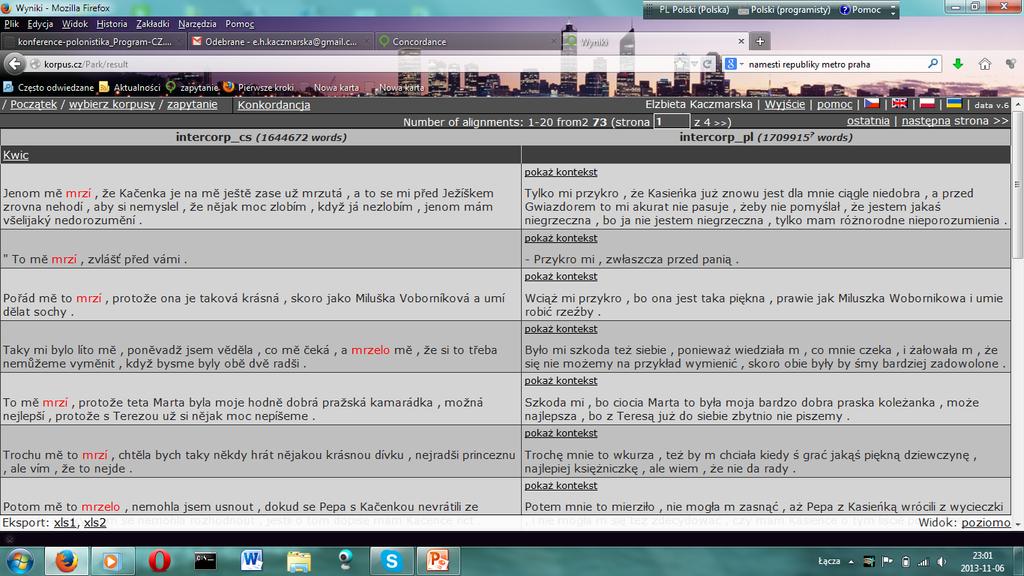Export results as xls1

65,522
